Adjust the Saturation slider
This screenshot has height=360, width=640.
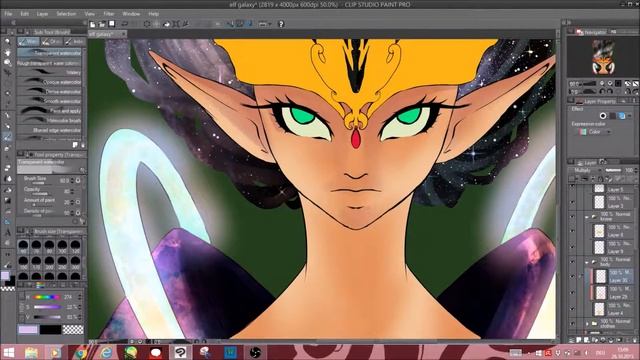click(x=47, y=307)
